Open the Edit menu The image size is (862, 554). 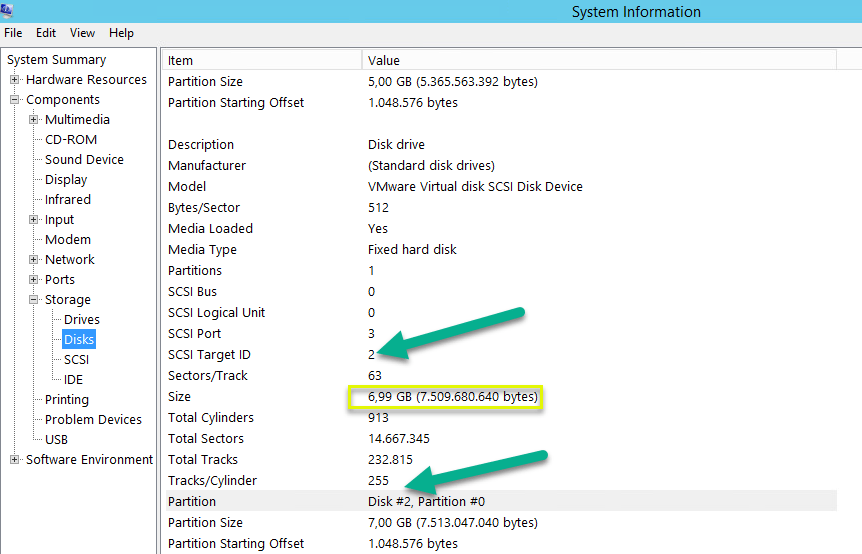(46, 33)
